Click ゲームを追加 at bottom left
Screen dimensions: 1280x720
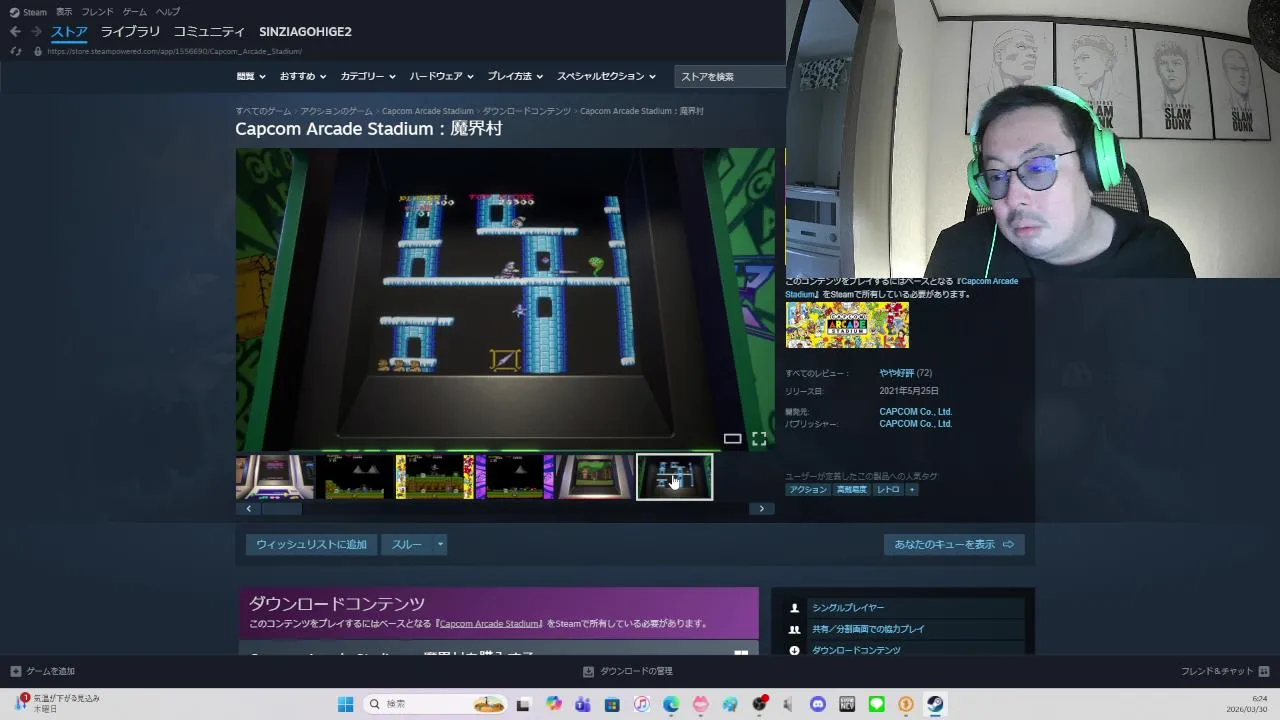pos(42,671)
